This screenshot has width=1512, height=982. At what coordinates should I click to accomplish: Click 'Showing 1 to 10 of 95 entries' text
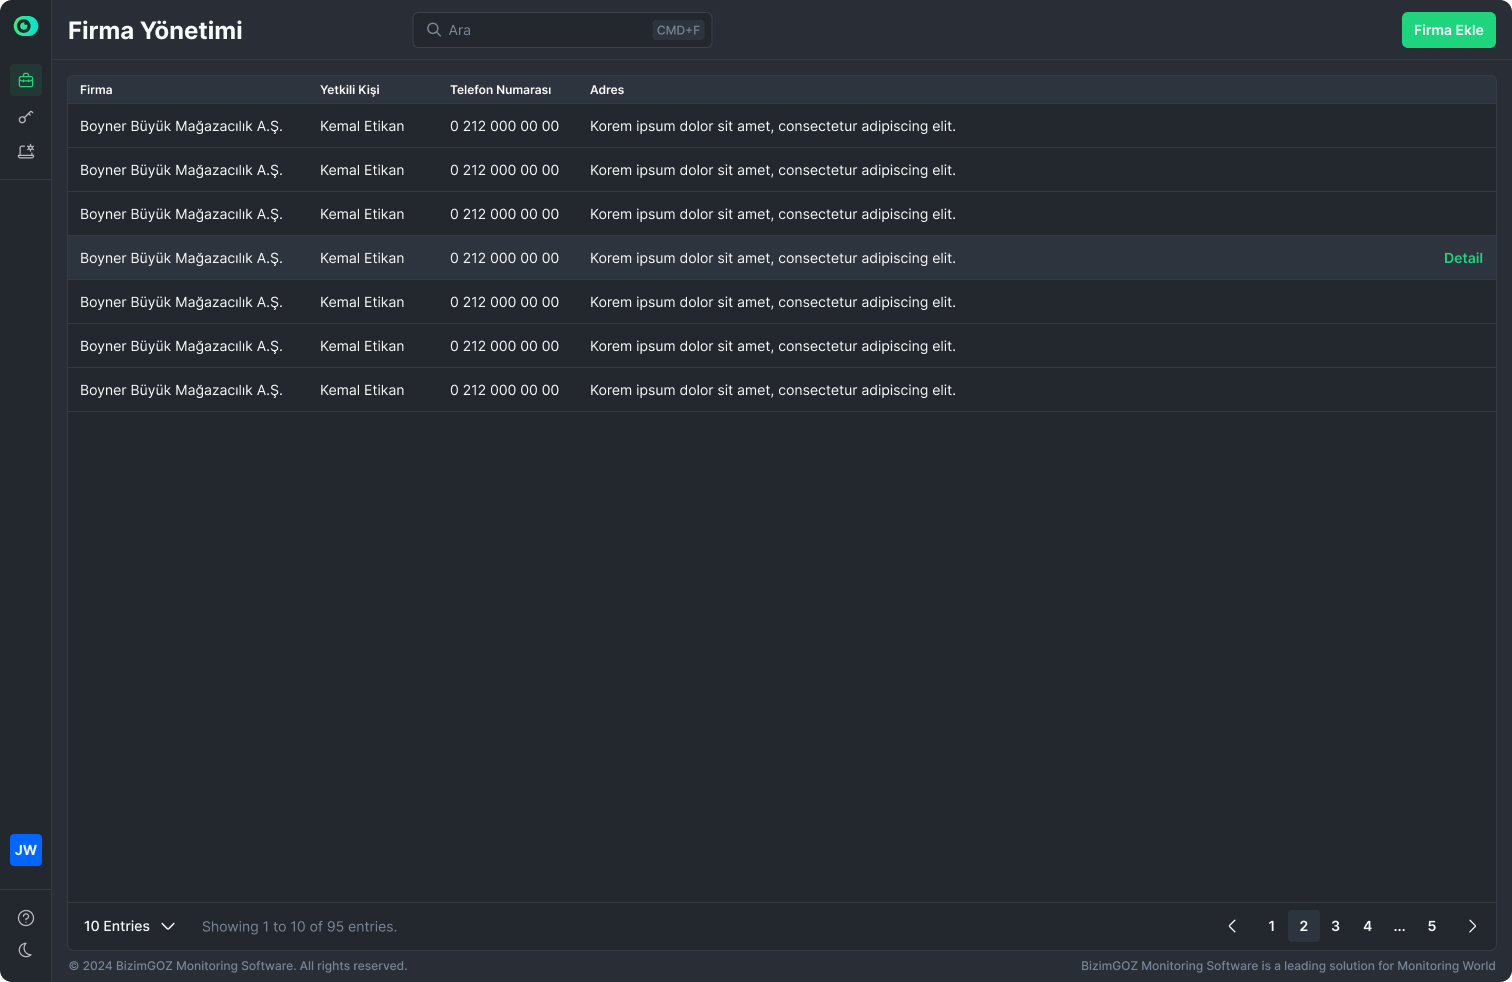(300, 927)
